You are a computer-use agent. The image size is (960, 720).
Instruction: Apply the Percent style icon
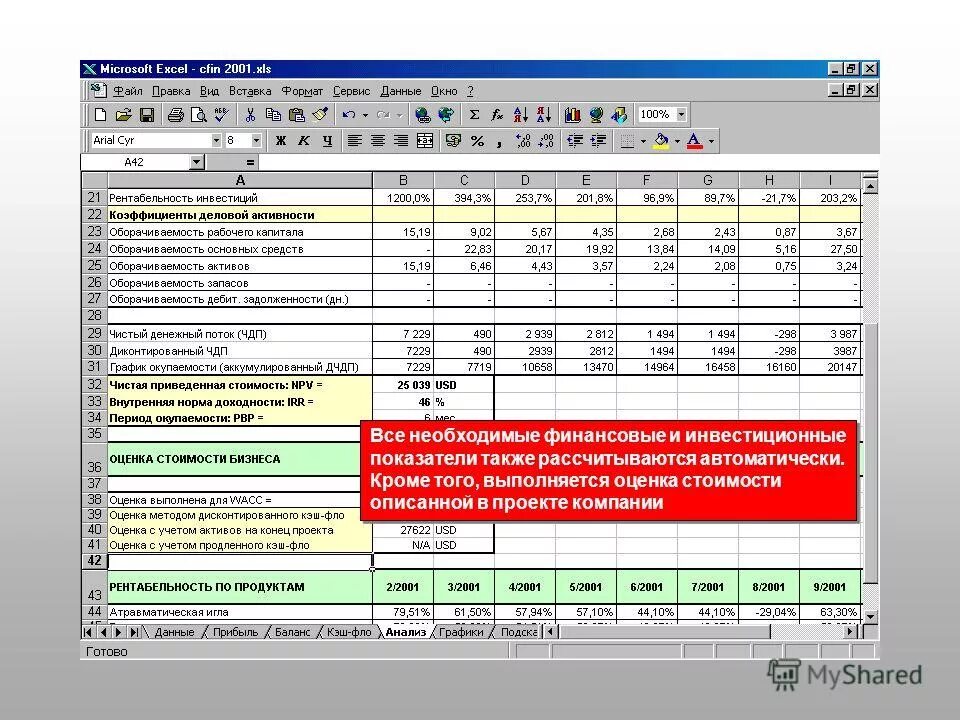477,141
